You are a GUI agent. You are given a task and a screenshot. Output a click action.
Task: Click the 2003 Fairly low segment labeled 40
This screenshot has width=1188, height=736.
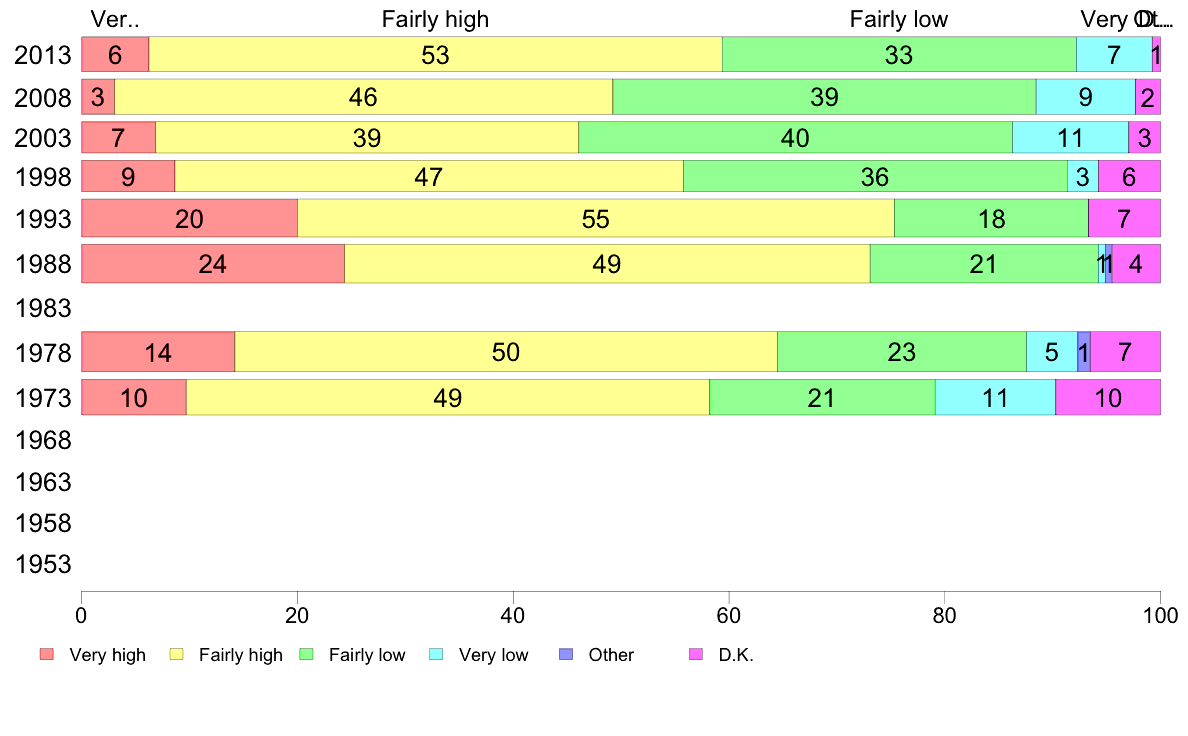tap(795, 138)
